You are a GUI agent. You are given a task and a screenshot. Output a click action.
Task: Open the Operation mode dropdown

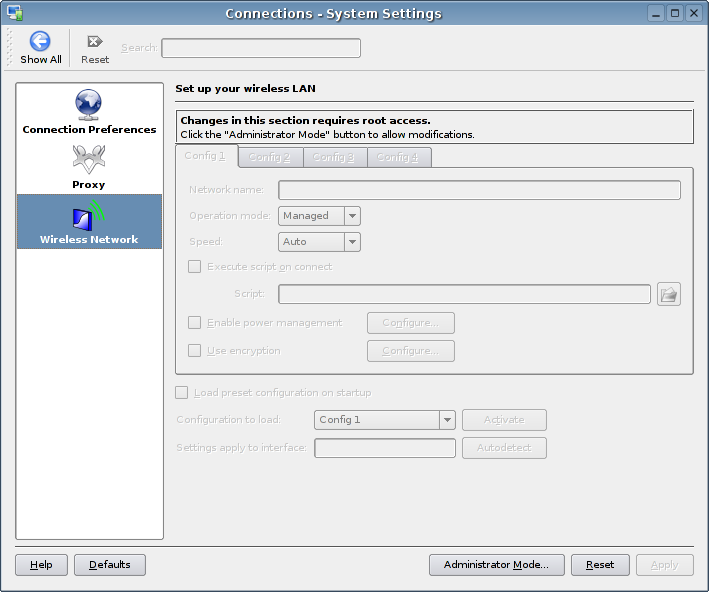351,216
